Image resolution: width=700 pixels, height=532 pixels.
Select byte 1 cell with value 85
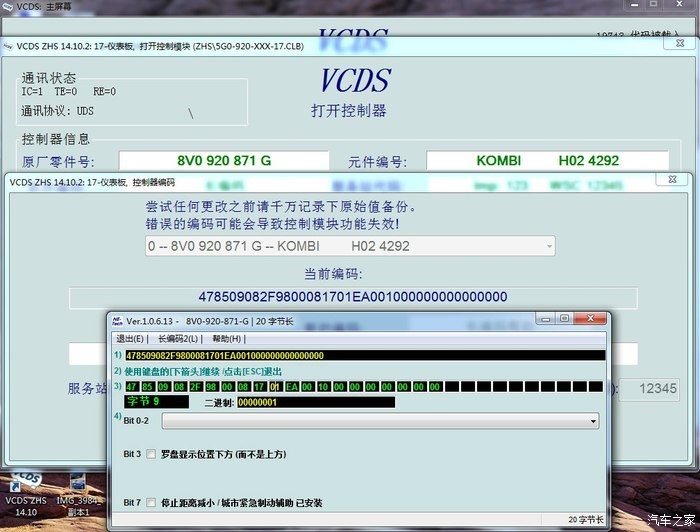[x=147, y=387]
